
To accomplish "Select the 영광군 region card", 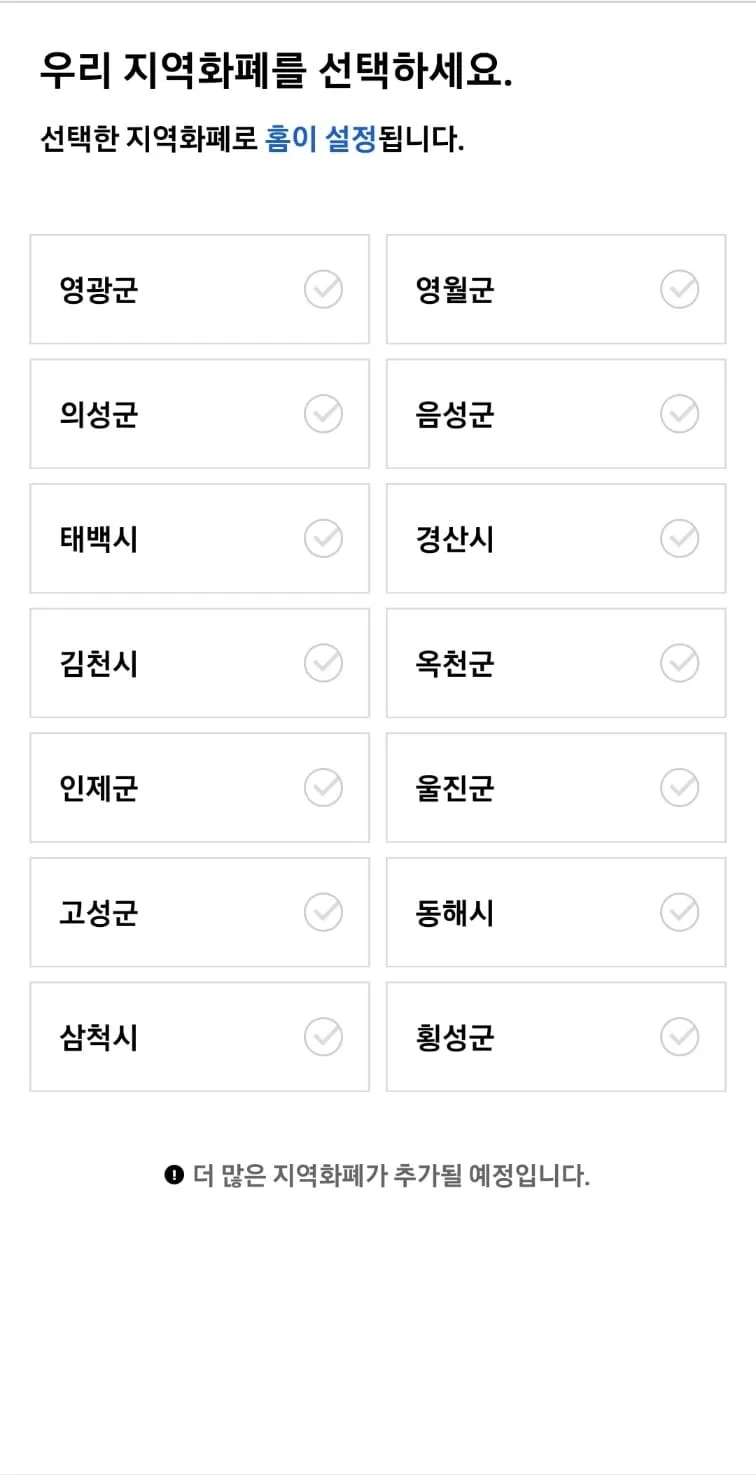I will 199,288.
